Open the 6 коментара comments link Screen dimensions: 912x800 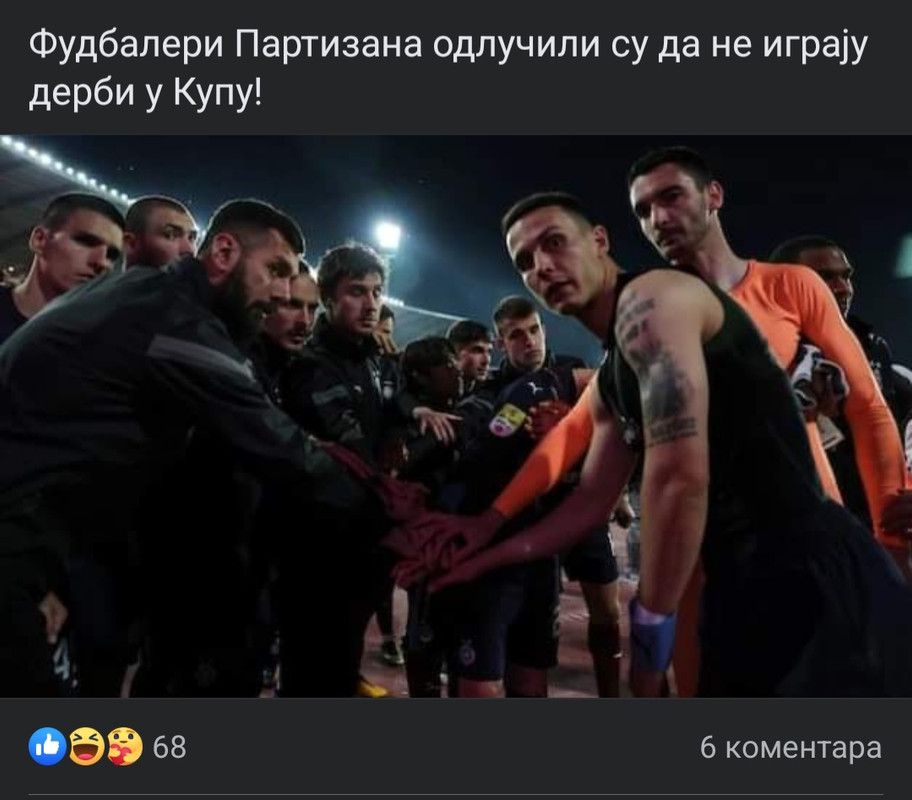pos(791,747)
